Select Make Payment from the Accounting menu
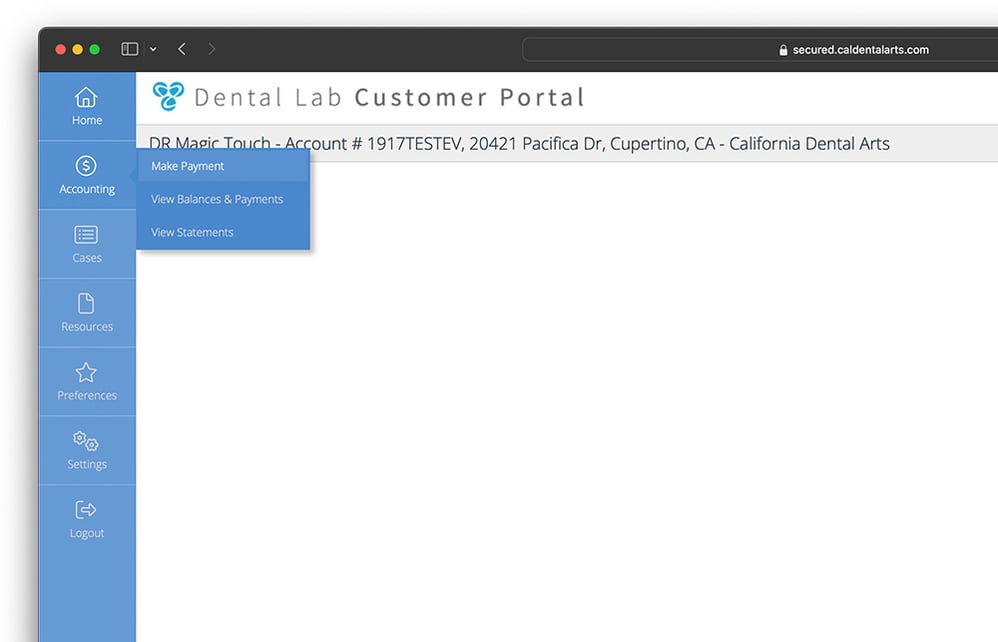The image size is (998, 642). pos(188,166)
